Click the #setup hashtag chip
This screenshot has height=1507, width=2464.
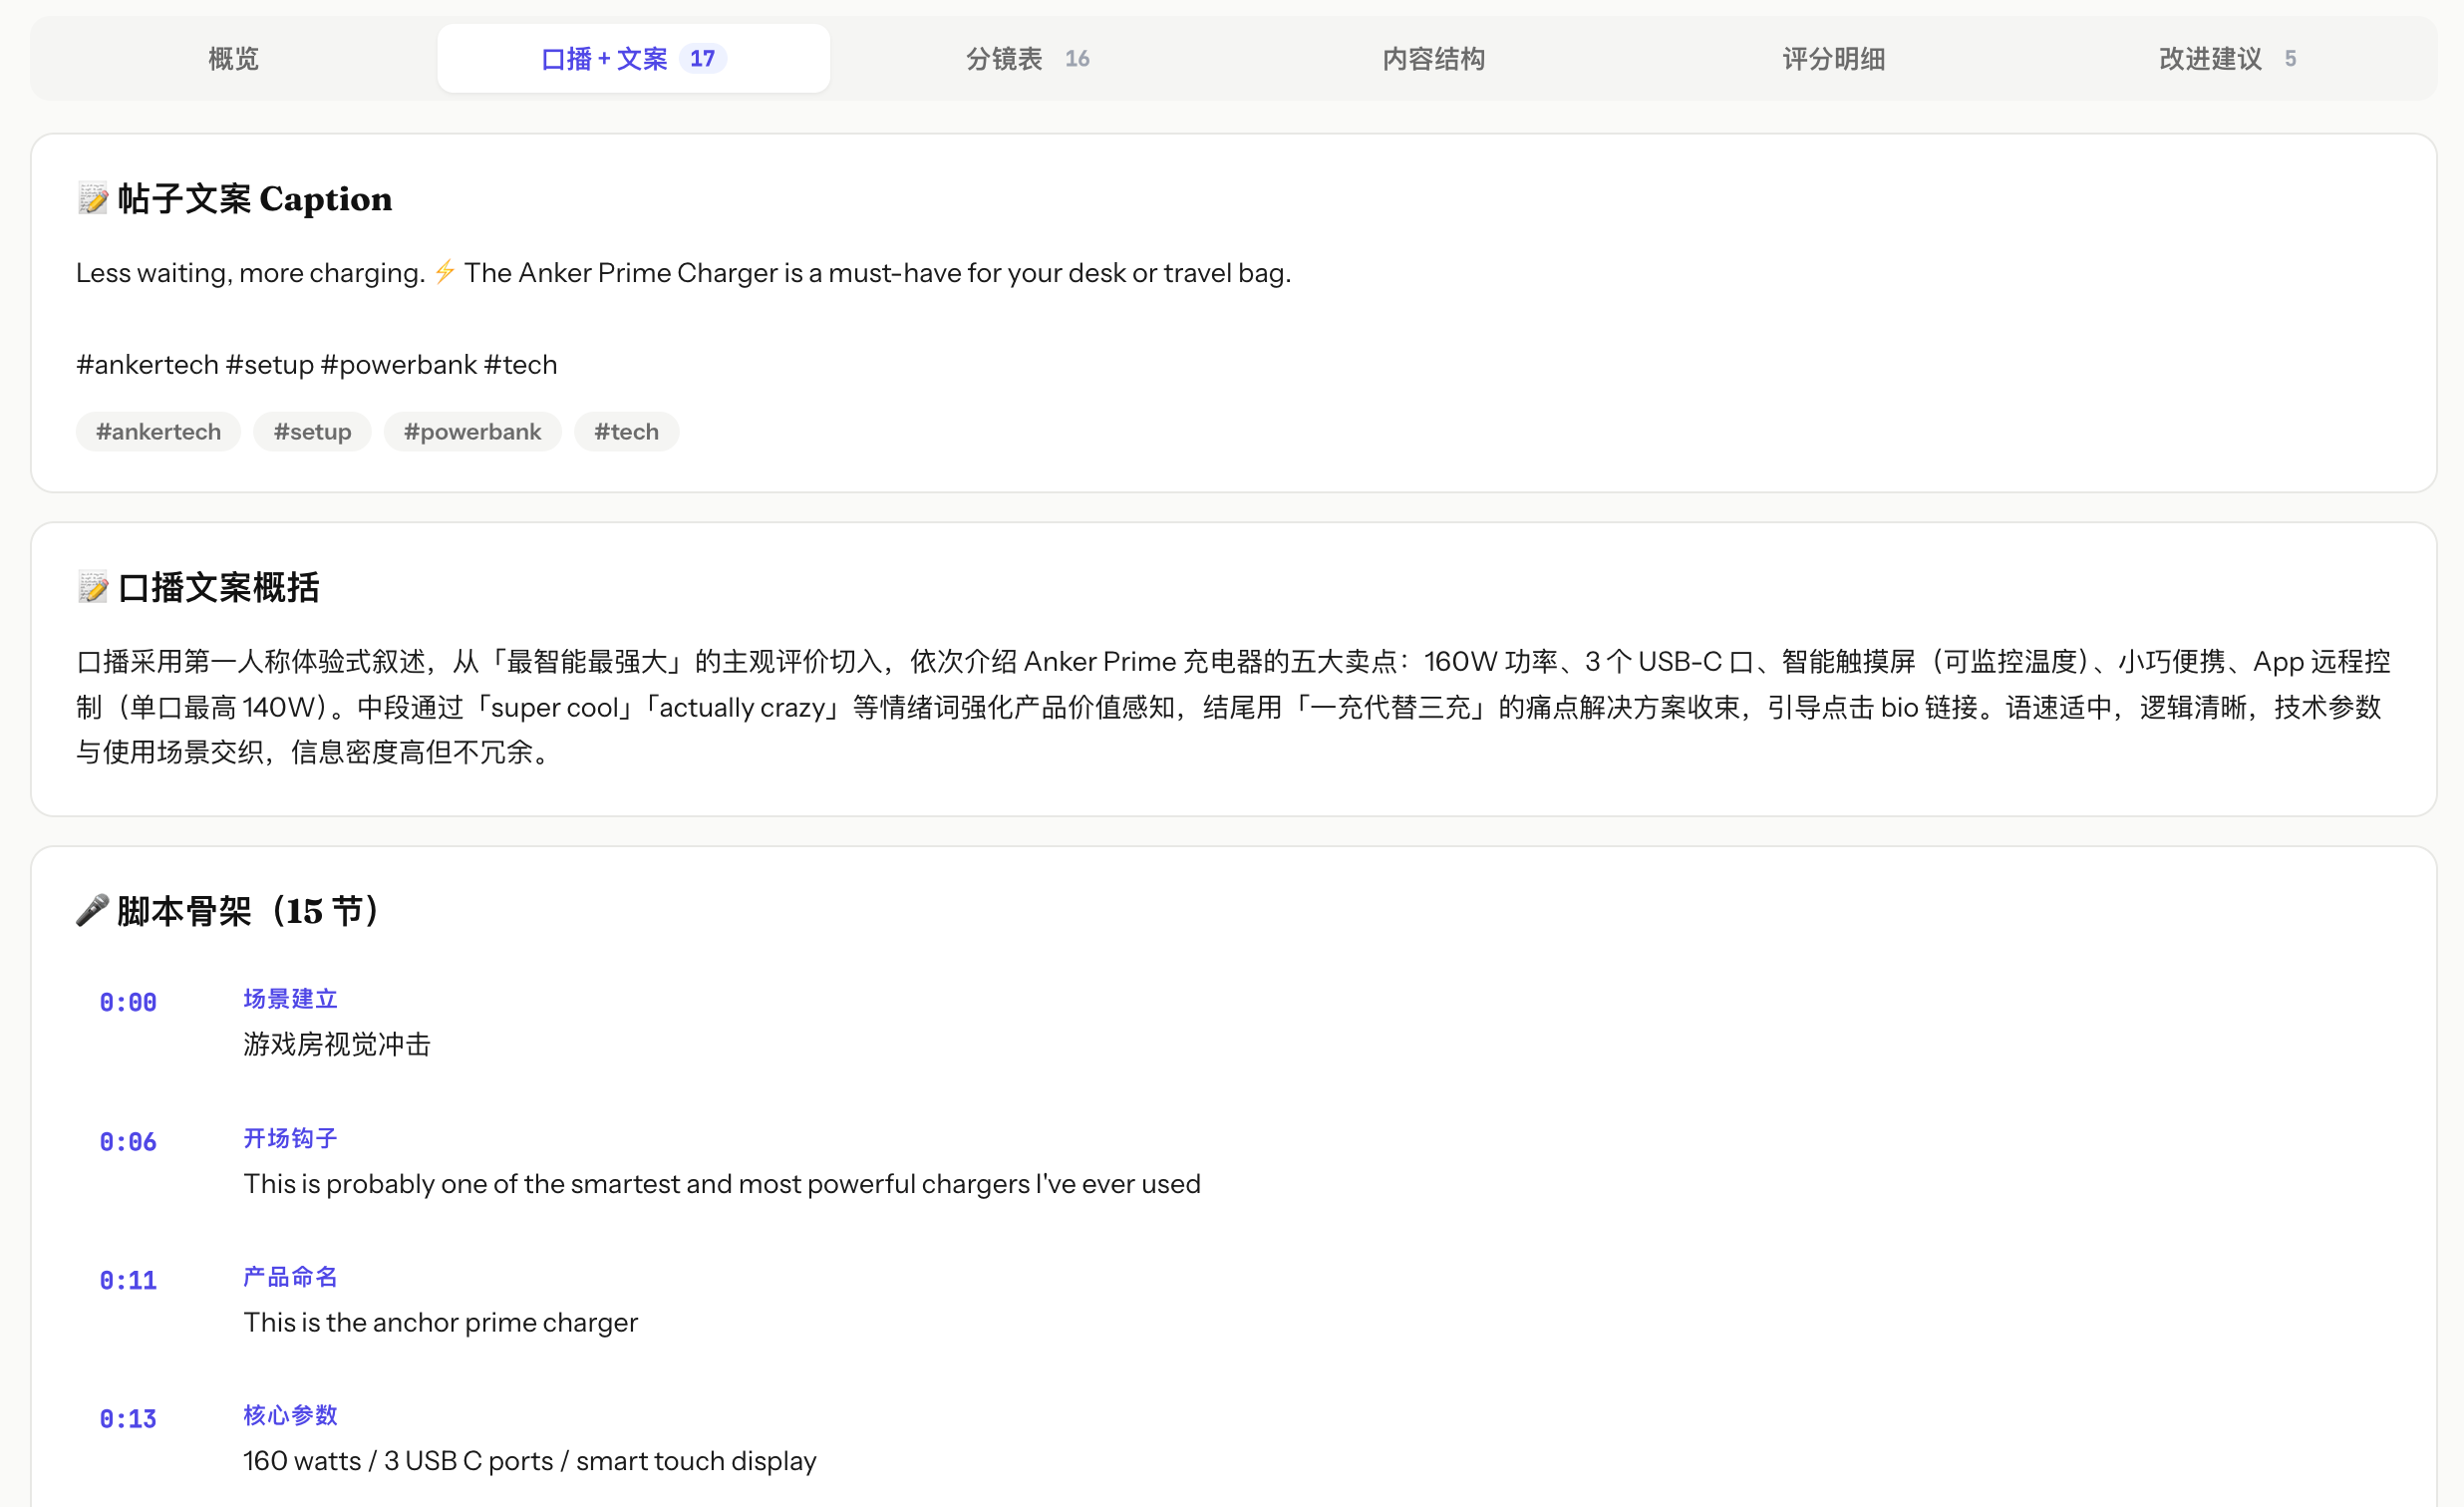point(312,432)
